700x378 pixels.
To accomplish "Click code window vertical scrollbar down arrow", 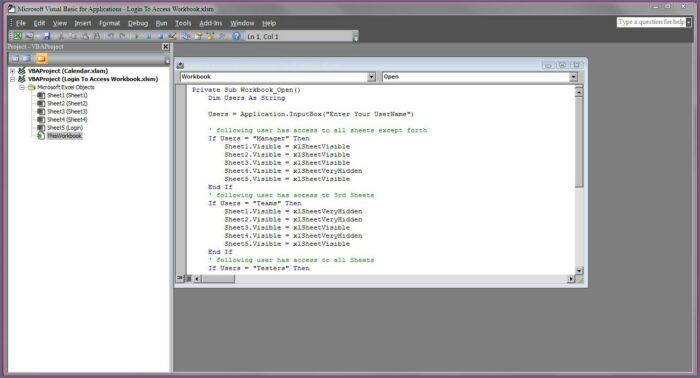I will pos(579,270).
